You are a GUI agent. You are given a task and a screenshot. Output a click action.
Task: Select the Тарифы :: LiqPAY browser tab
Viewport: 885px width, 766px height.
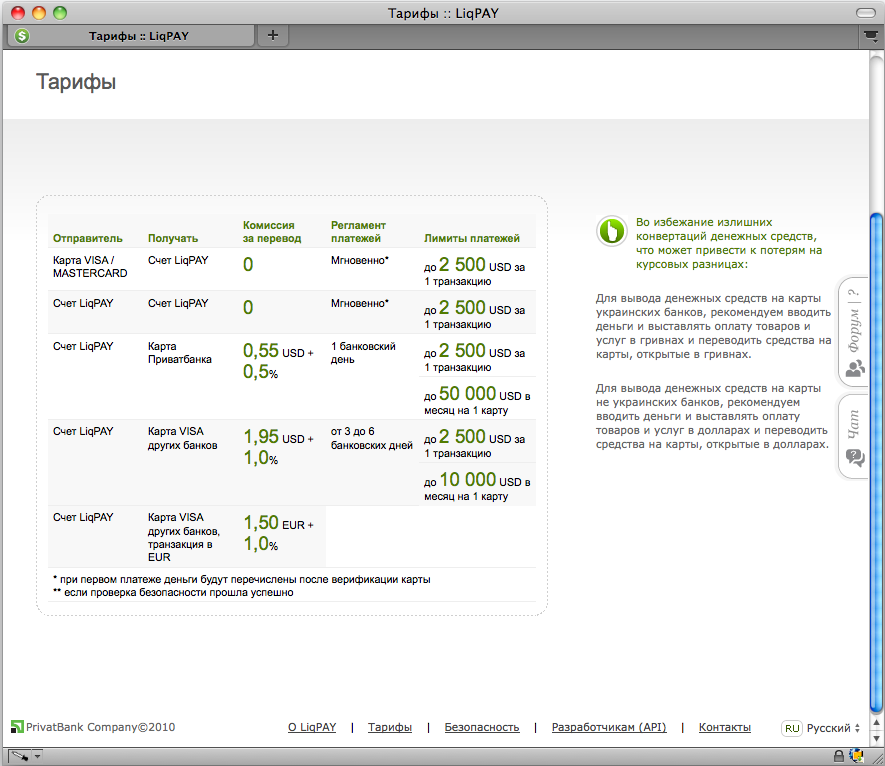coord(138,36)
